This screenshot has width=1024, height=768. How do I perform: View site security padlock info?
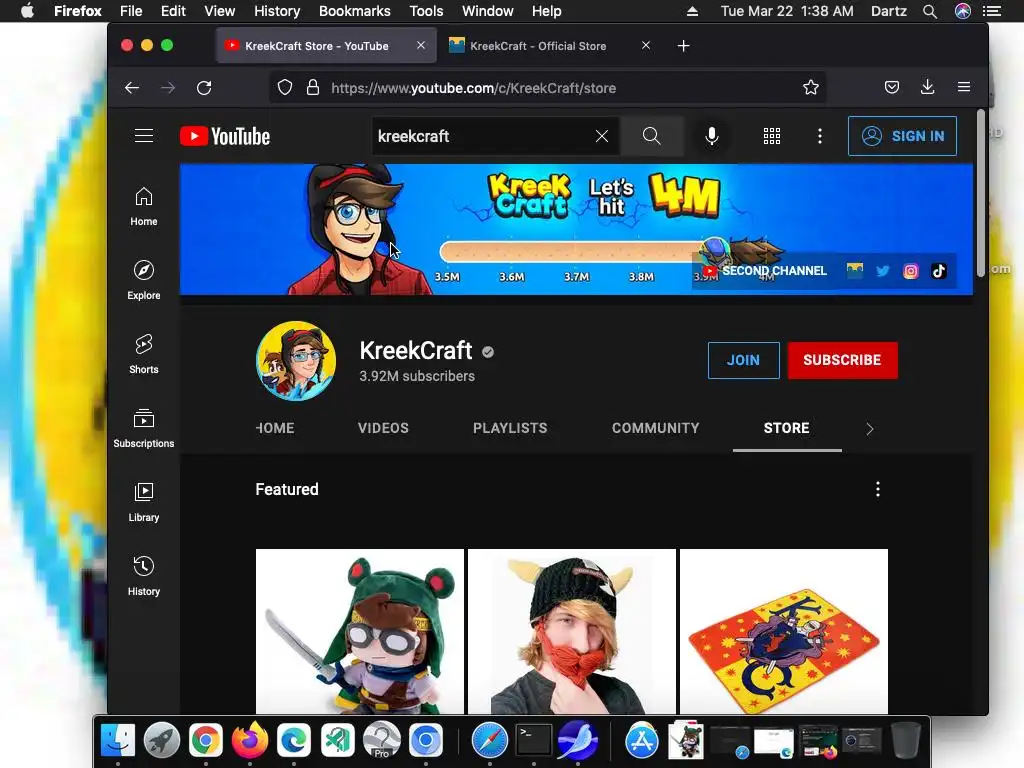(313, 88)
